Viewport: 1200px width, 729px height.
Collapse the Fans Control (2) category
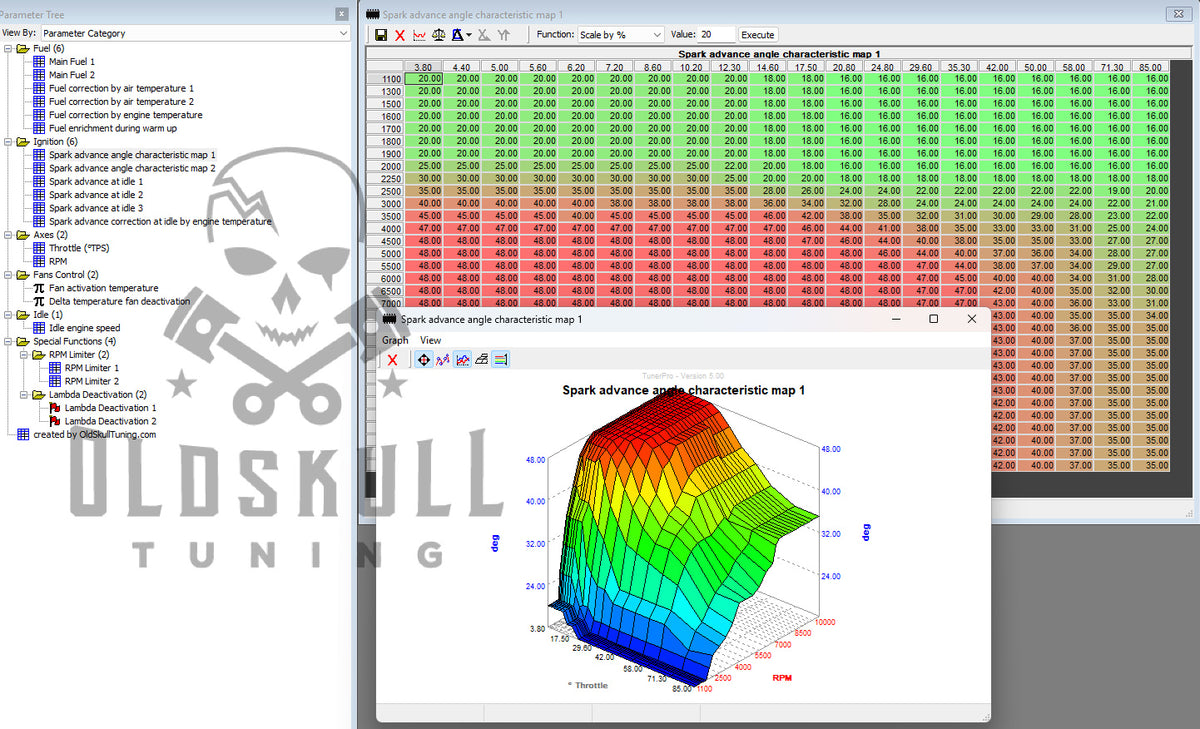click(8, 275)
